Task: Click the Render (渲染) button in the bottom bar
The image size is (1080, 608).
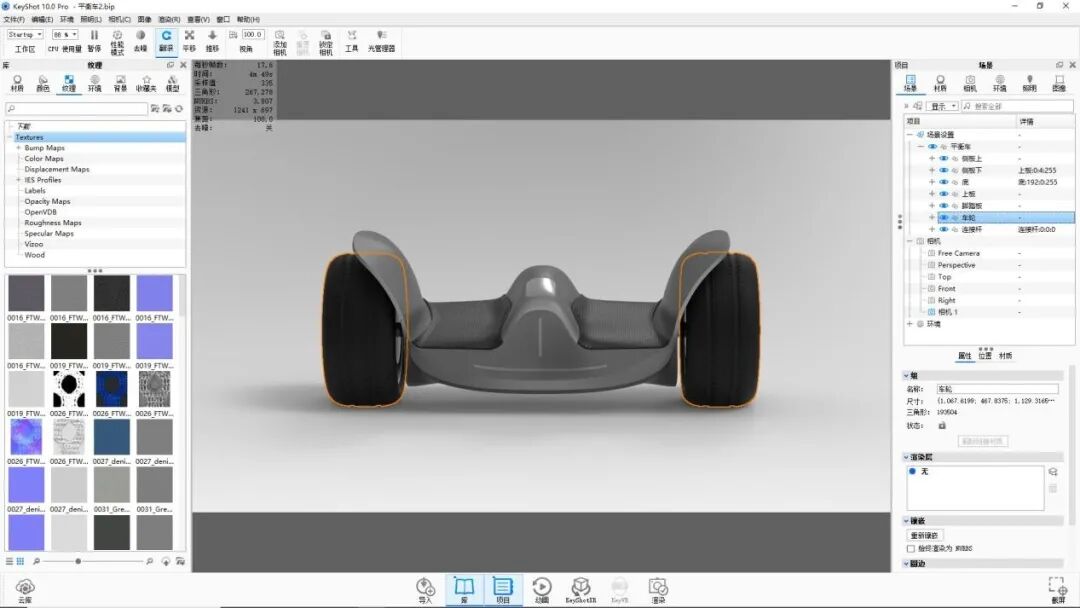Action: [x=658, y=590]
